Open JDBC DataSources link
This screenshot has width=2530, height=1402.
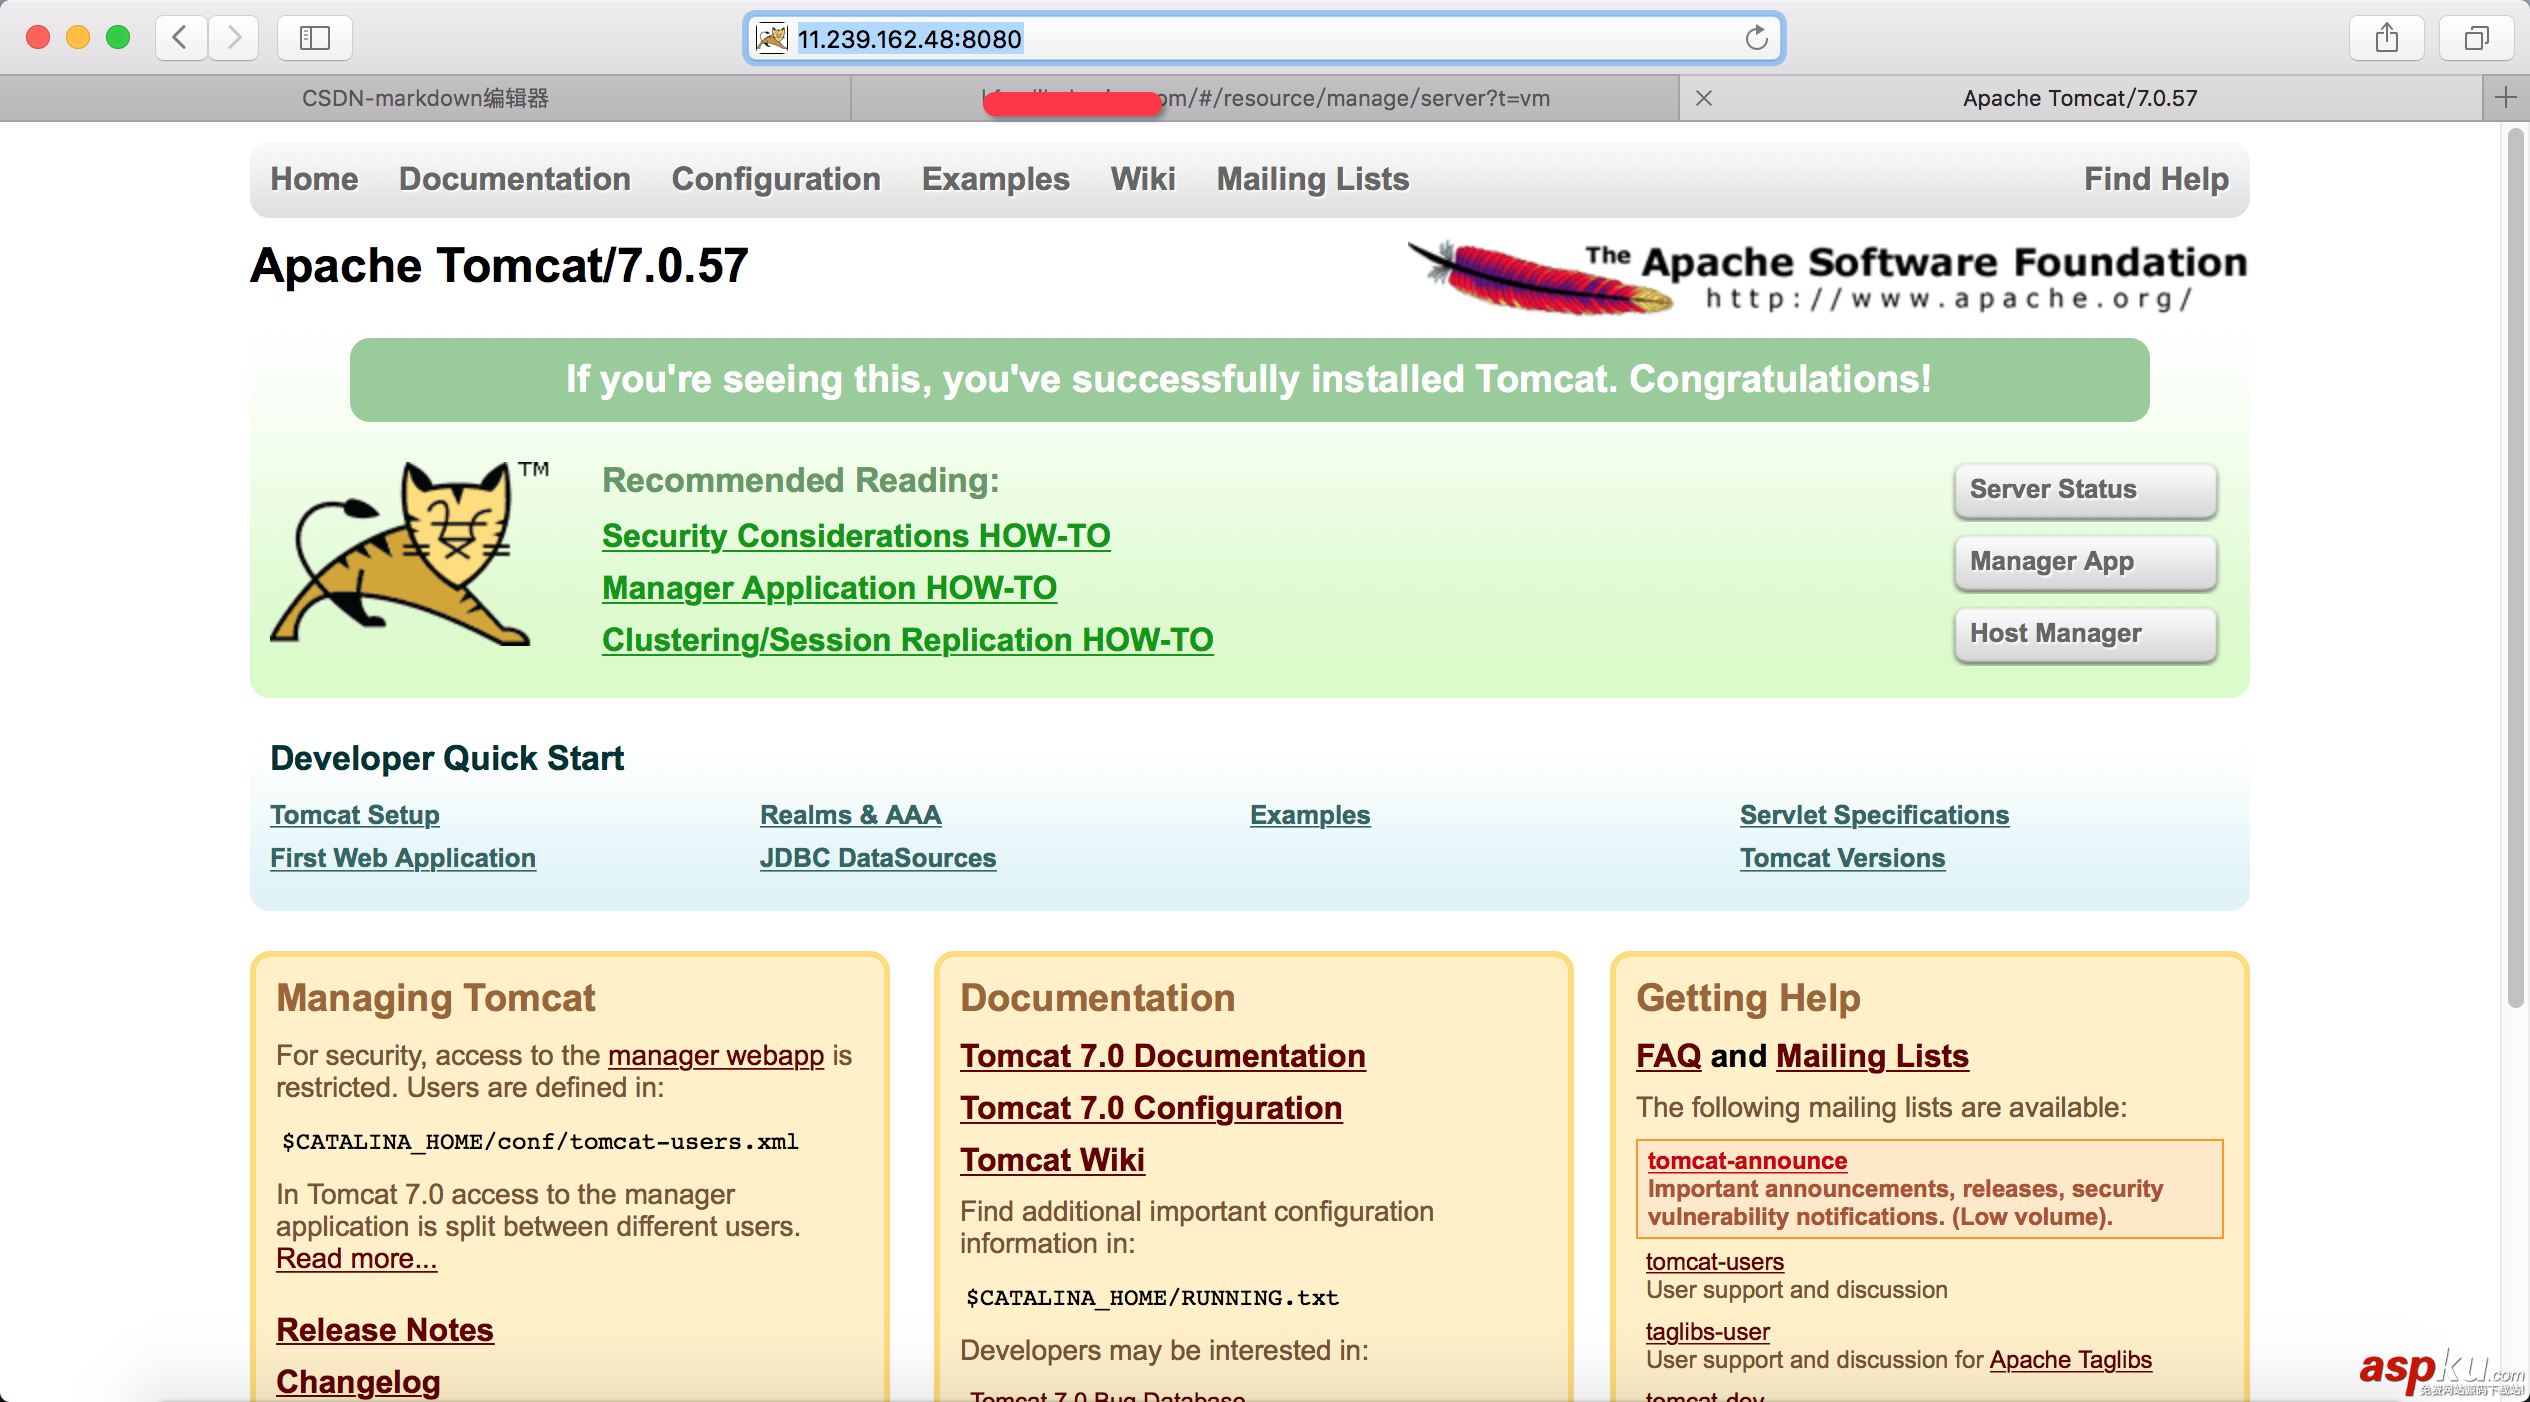tap(878, 858)
